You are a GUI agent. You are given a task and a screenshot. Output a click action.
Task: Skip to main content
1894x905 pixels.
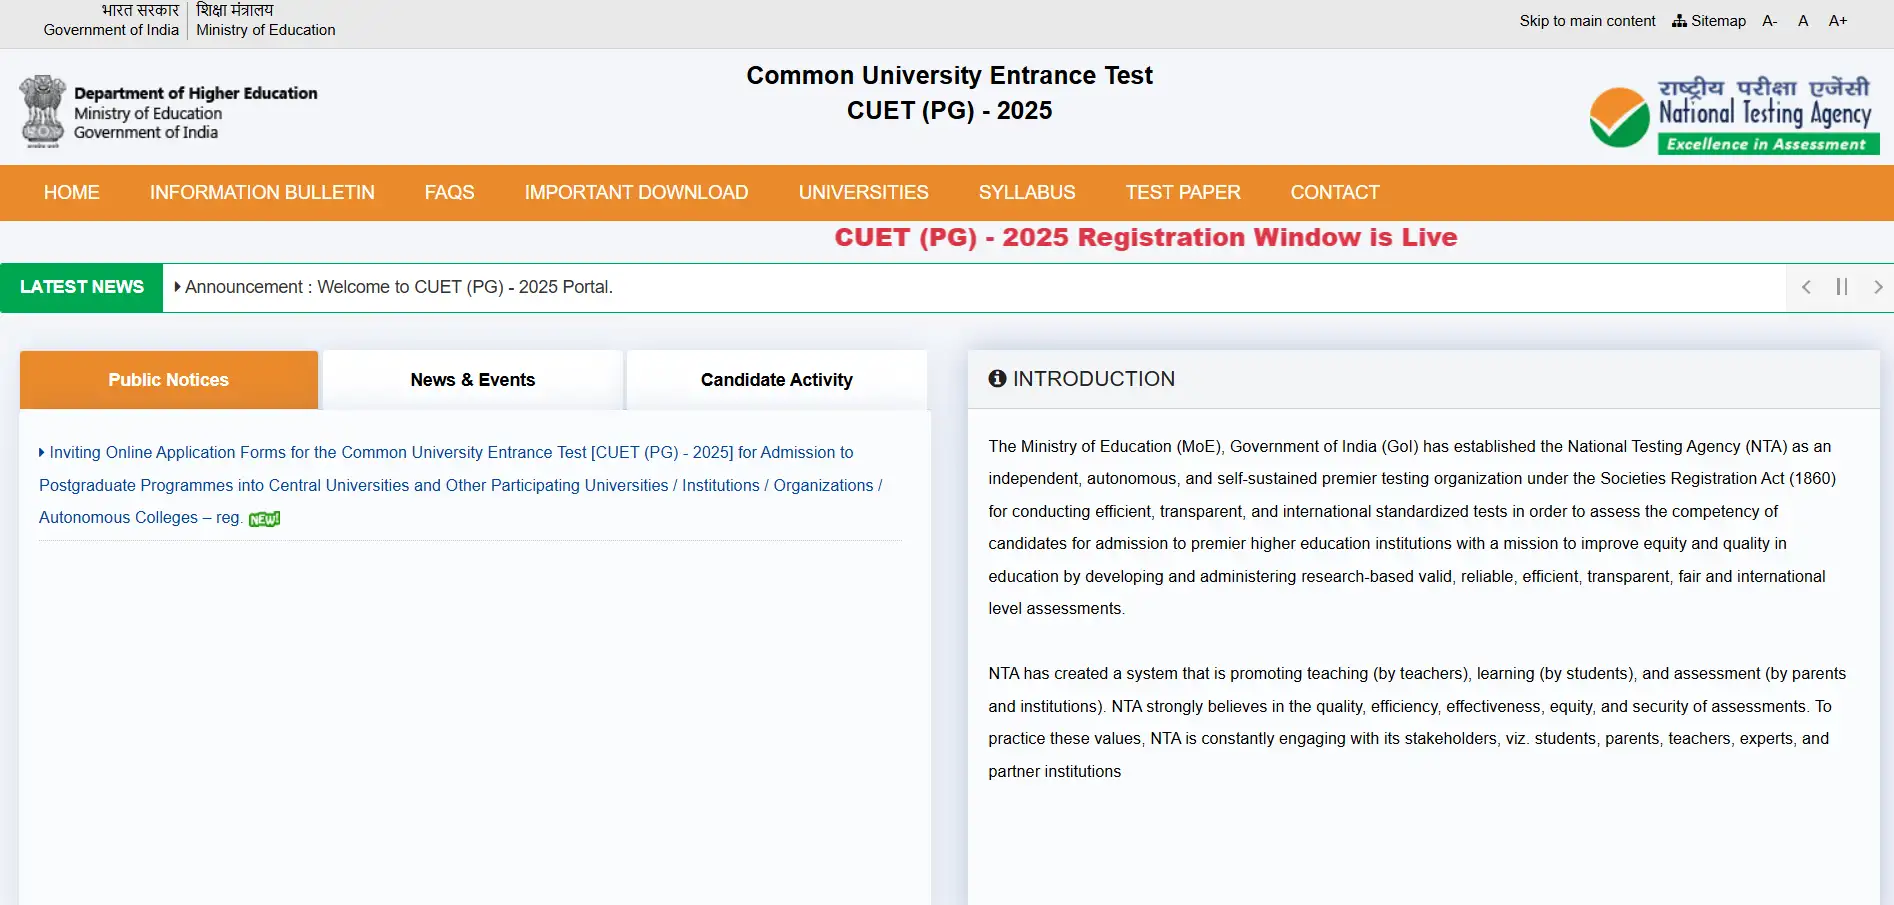tap(1587, 21)
